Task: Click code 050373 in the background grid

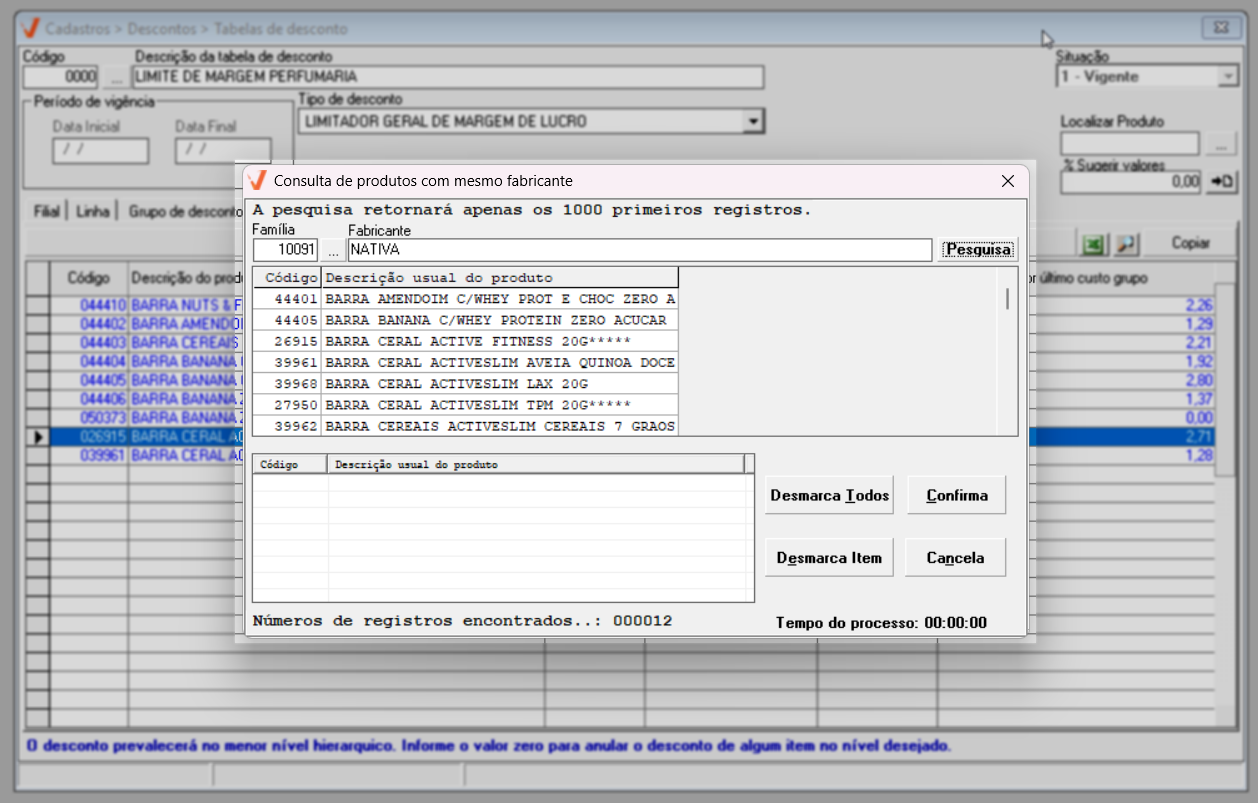Action: tap(102, 417)
